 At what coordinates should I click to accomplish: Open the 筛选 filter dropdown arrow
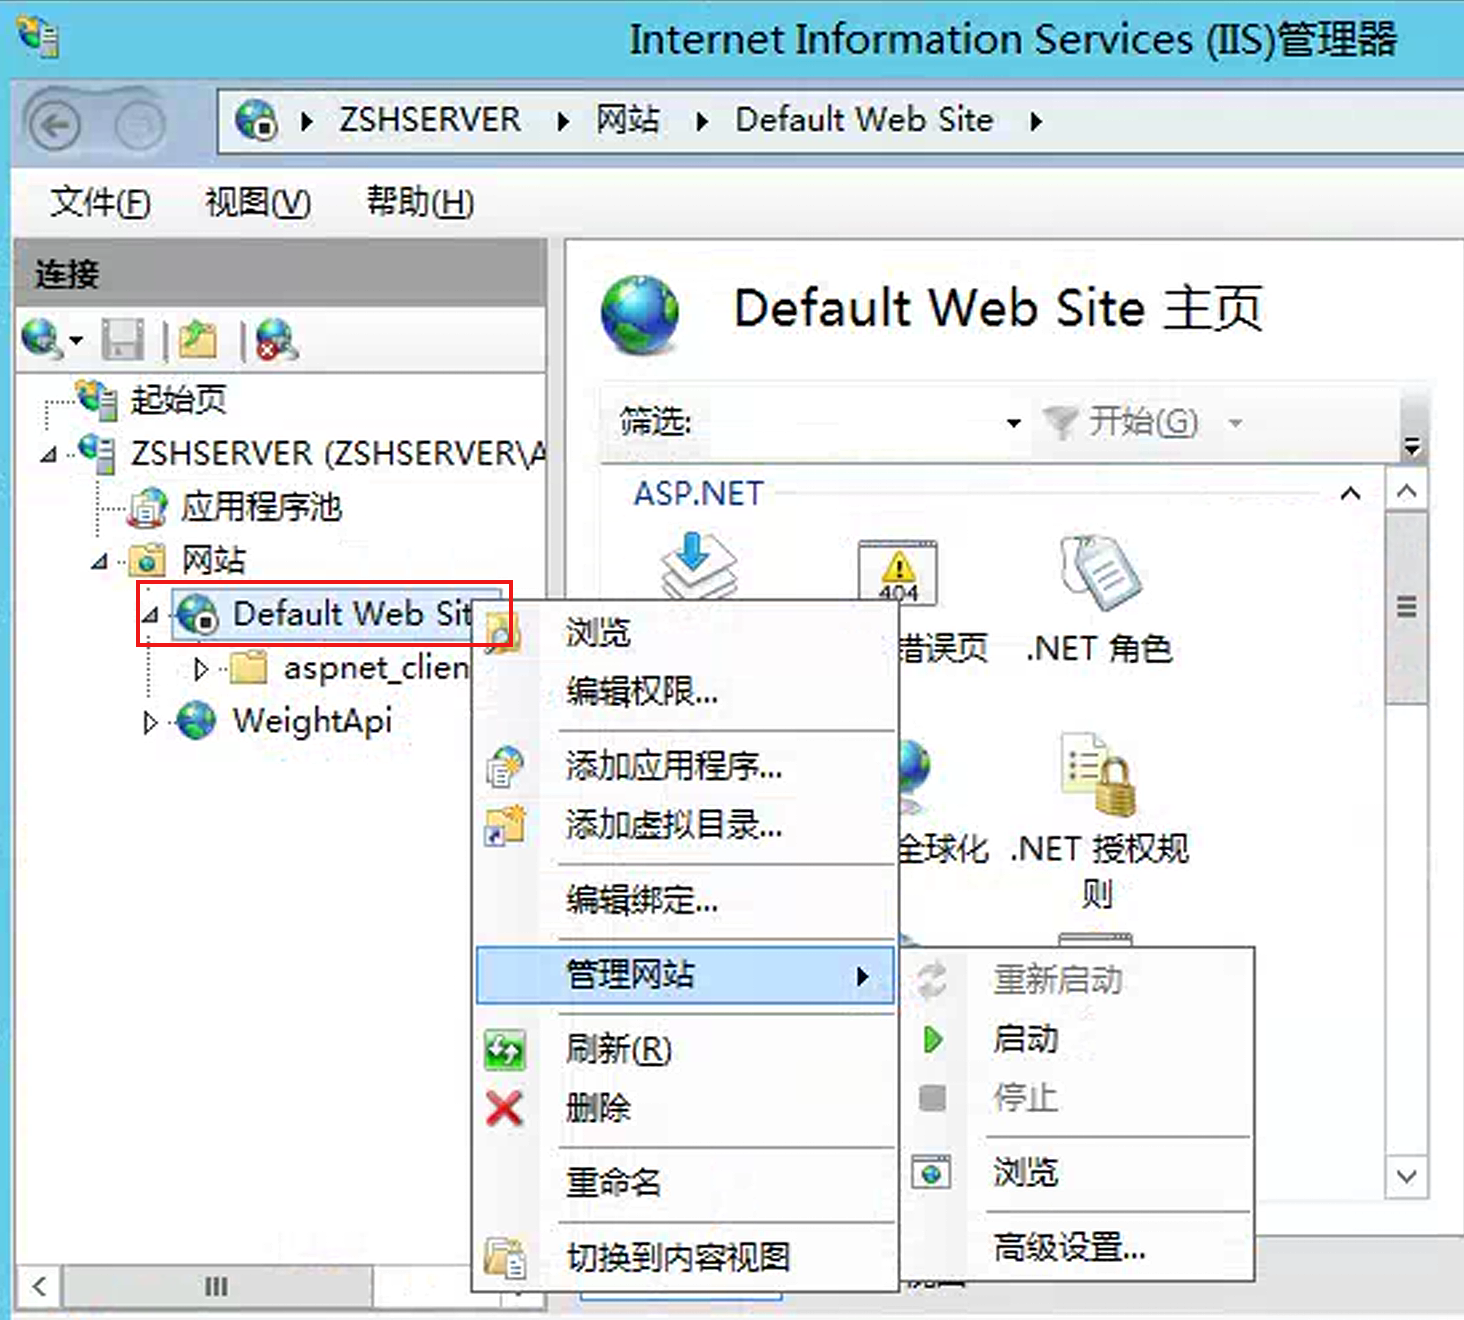click(x=1013, y=423)
